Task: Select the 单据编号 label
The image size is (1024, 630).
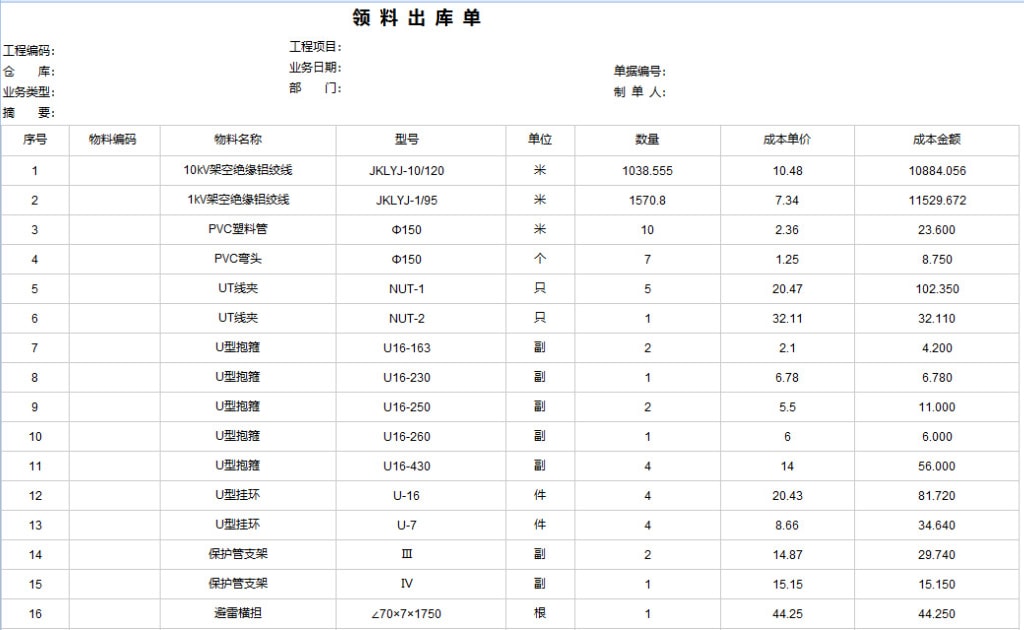Action: click(x=639, y=71)
